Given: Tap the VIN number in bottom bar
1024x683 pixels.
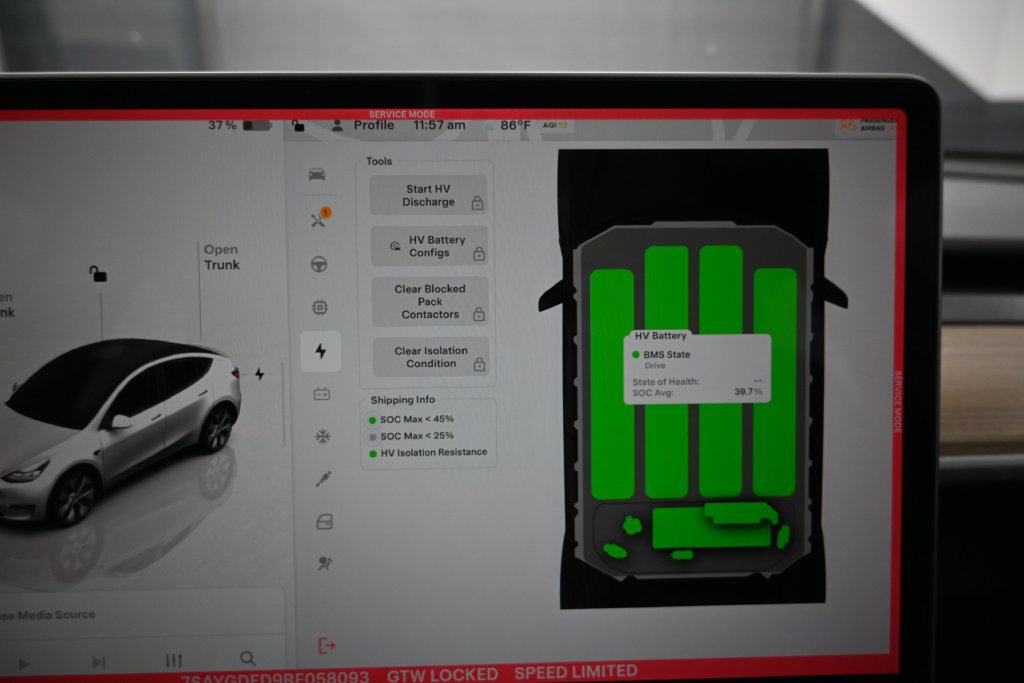Looking at the screenshot, I should (x=274, y=676).
